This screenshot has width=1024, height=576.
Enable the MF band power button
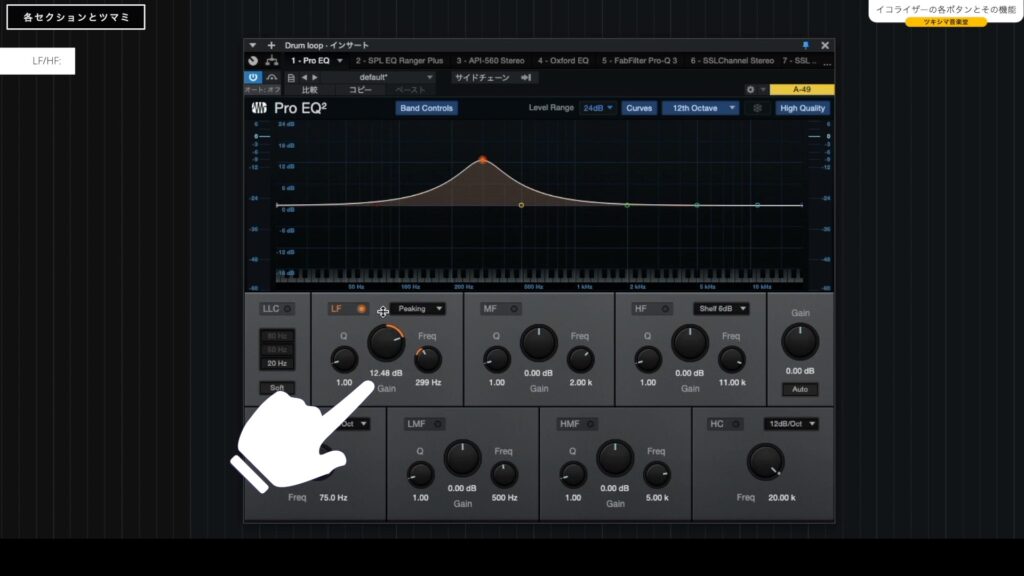(x=514, y=309)
